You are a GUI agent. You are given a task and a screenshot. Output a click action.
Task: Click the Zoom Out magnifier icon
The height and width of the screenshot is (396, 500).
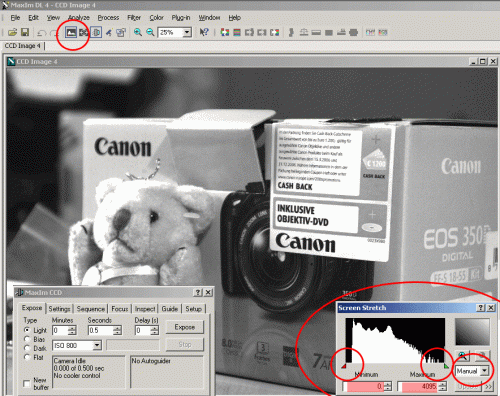coord(150,32)
